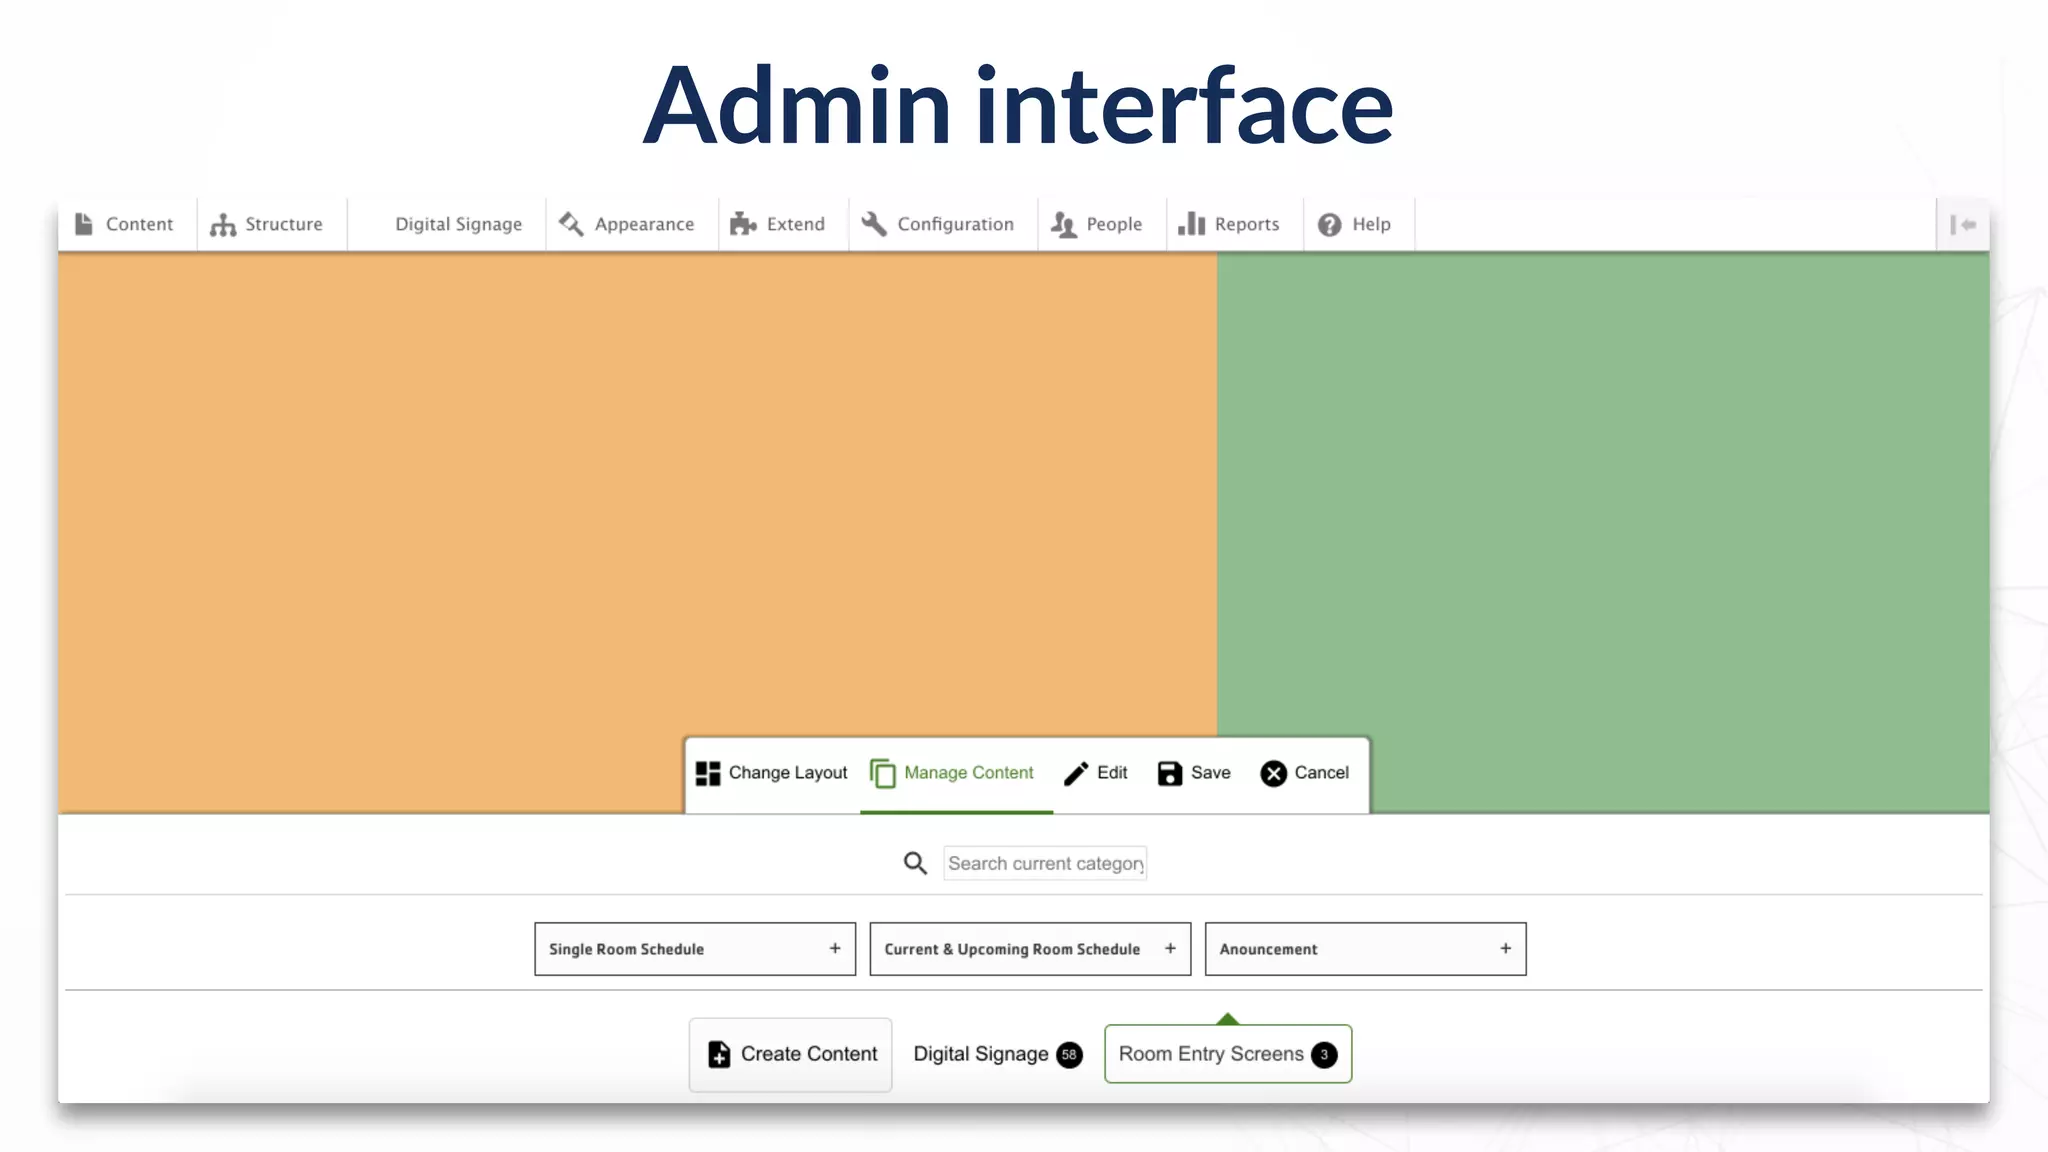2048x1152 pixels.
Task: Click the Appearance paintbrush icon
Action: (x=571, y=224)
